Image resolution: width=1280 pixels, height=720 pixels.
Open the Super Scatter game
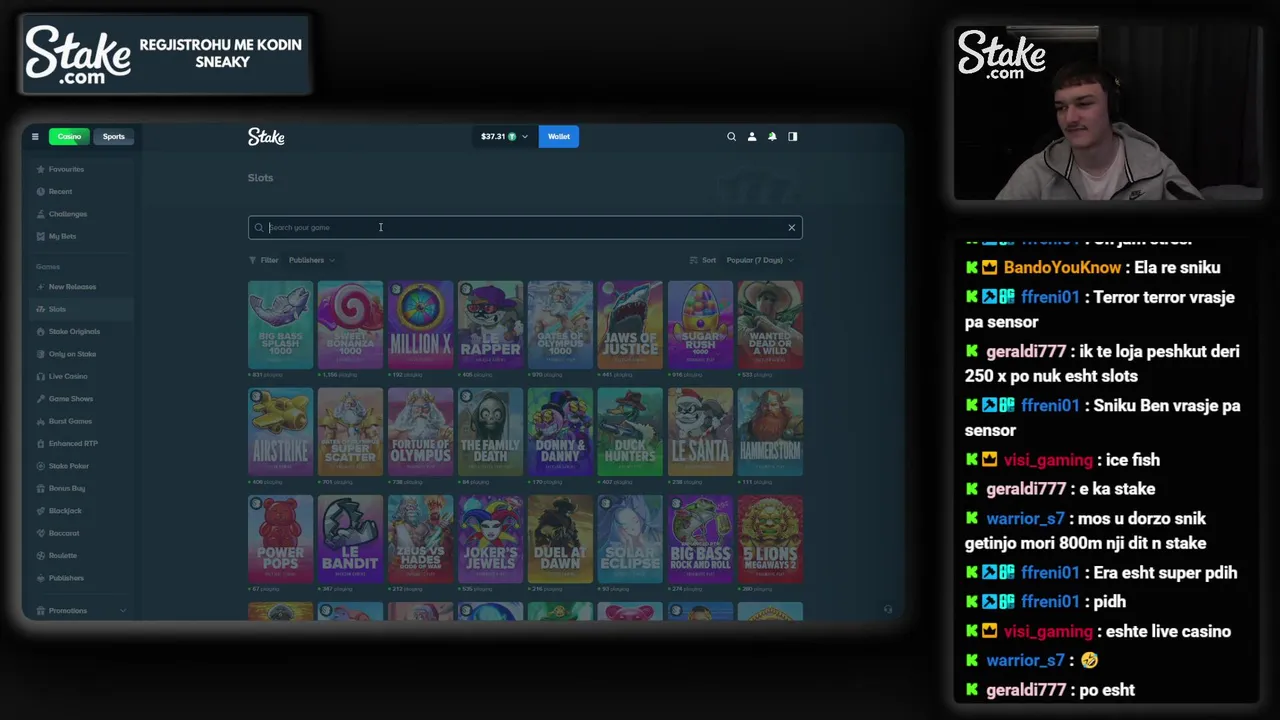pyautogui.click(x=350, y=432)
